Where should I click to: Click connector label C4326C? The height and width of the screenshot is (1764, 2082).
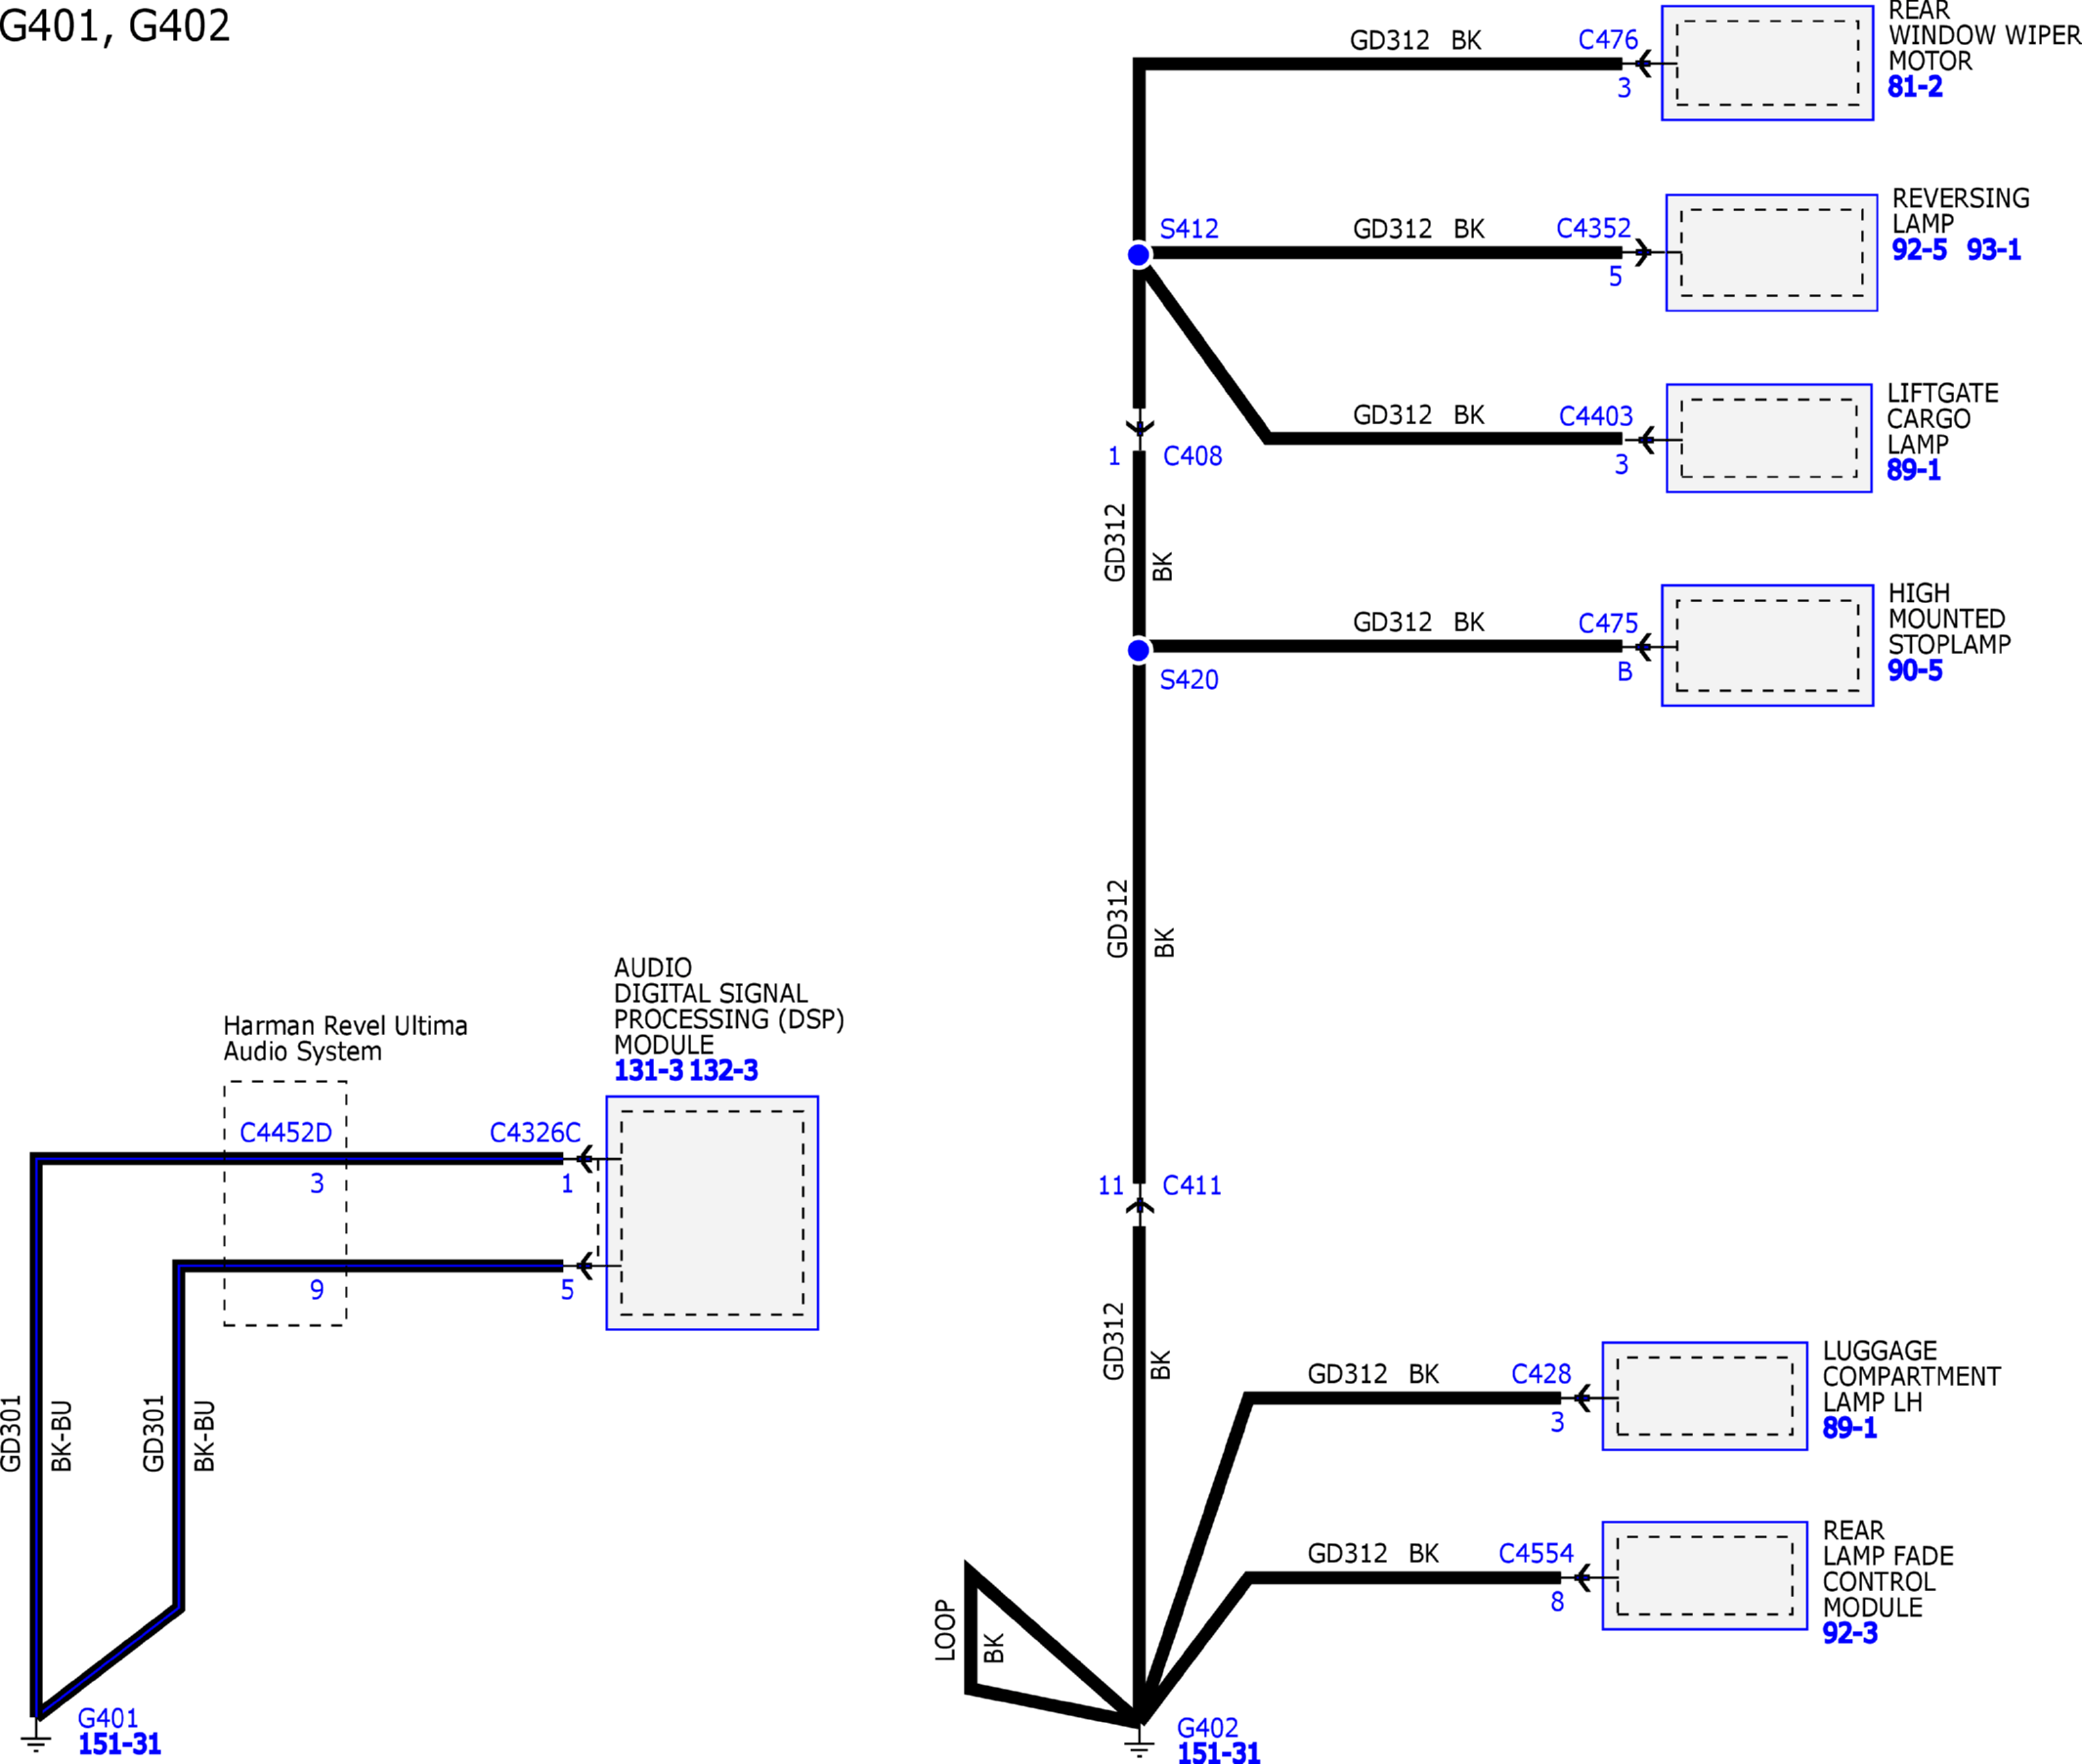pyautogui.click(x=535, y=1132)
